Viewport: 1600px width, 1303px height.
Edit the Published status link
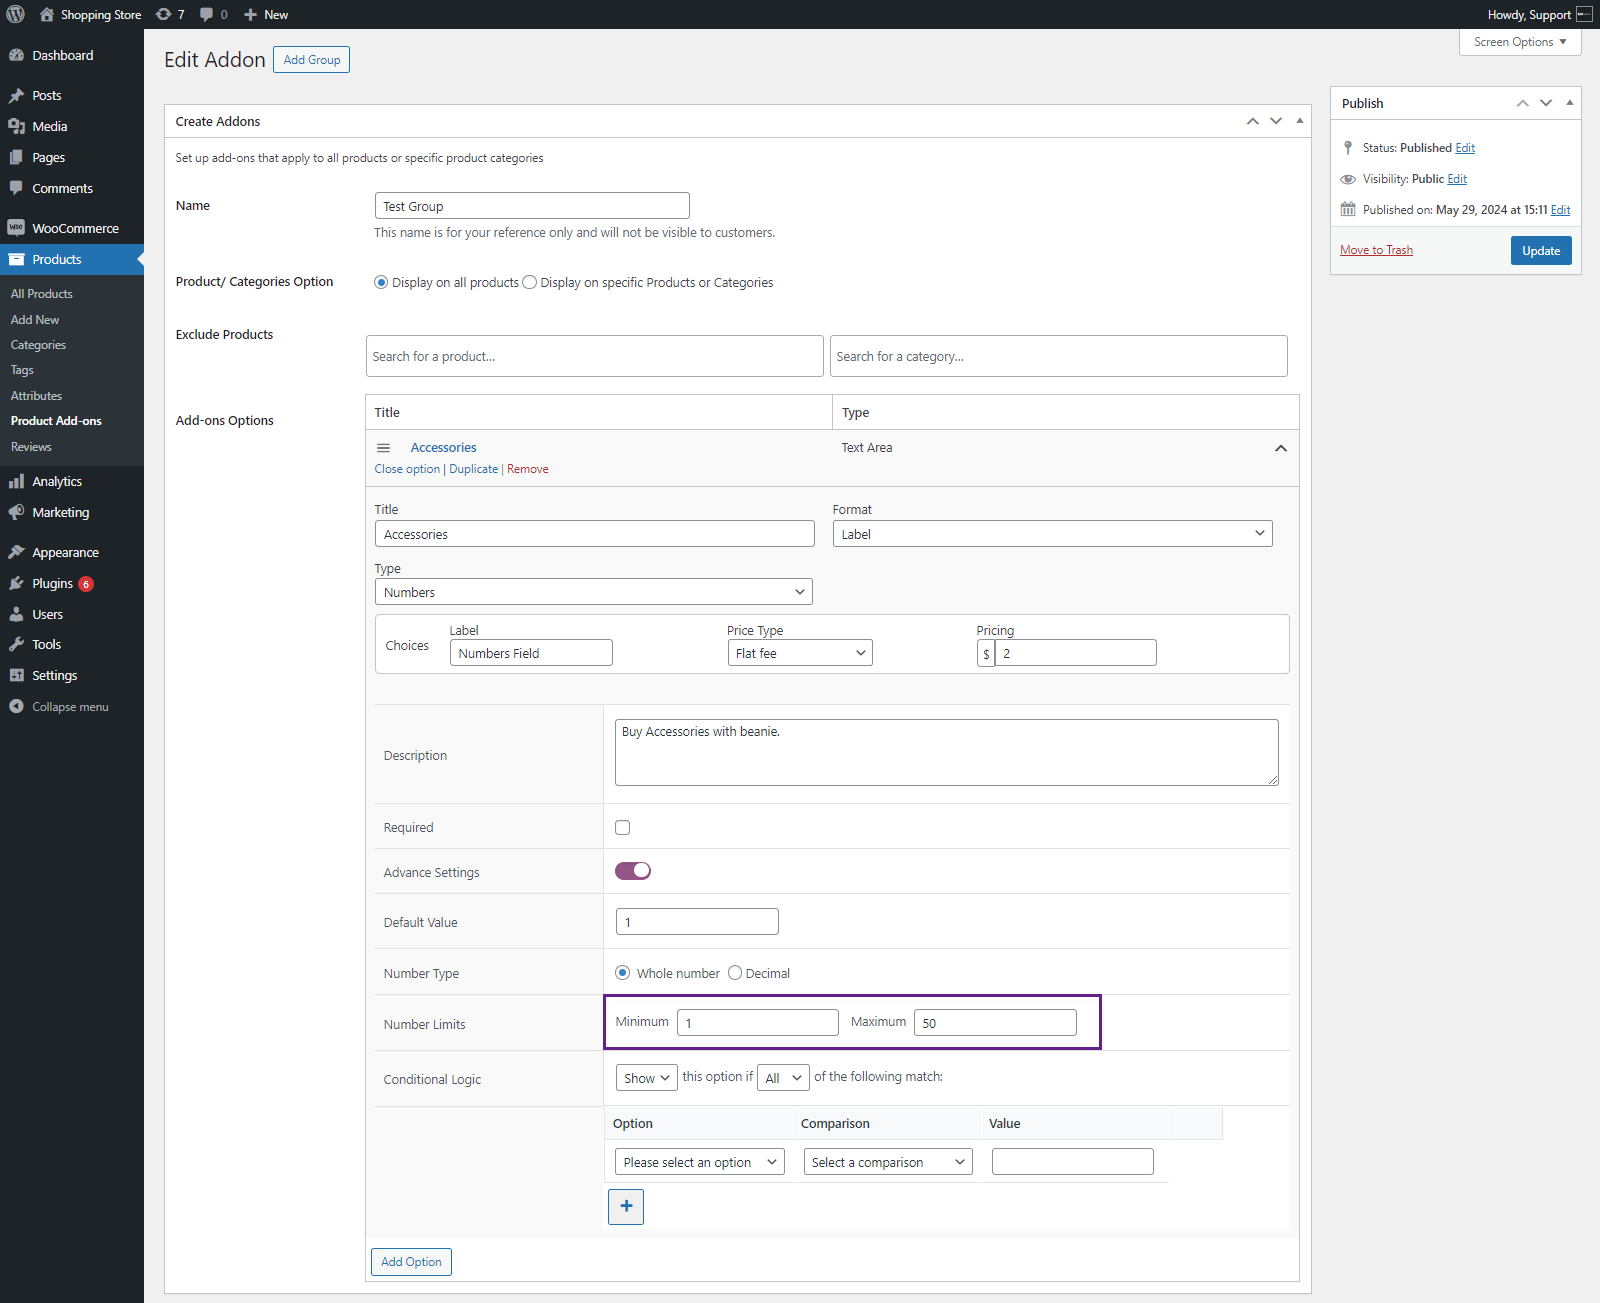pos(1465,148)
